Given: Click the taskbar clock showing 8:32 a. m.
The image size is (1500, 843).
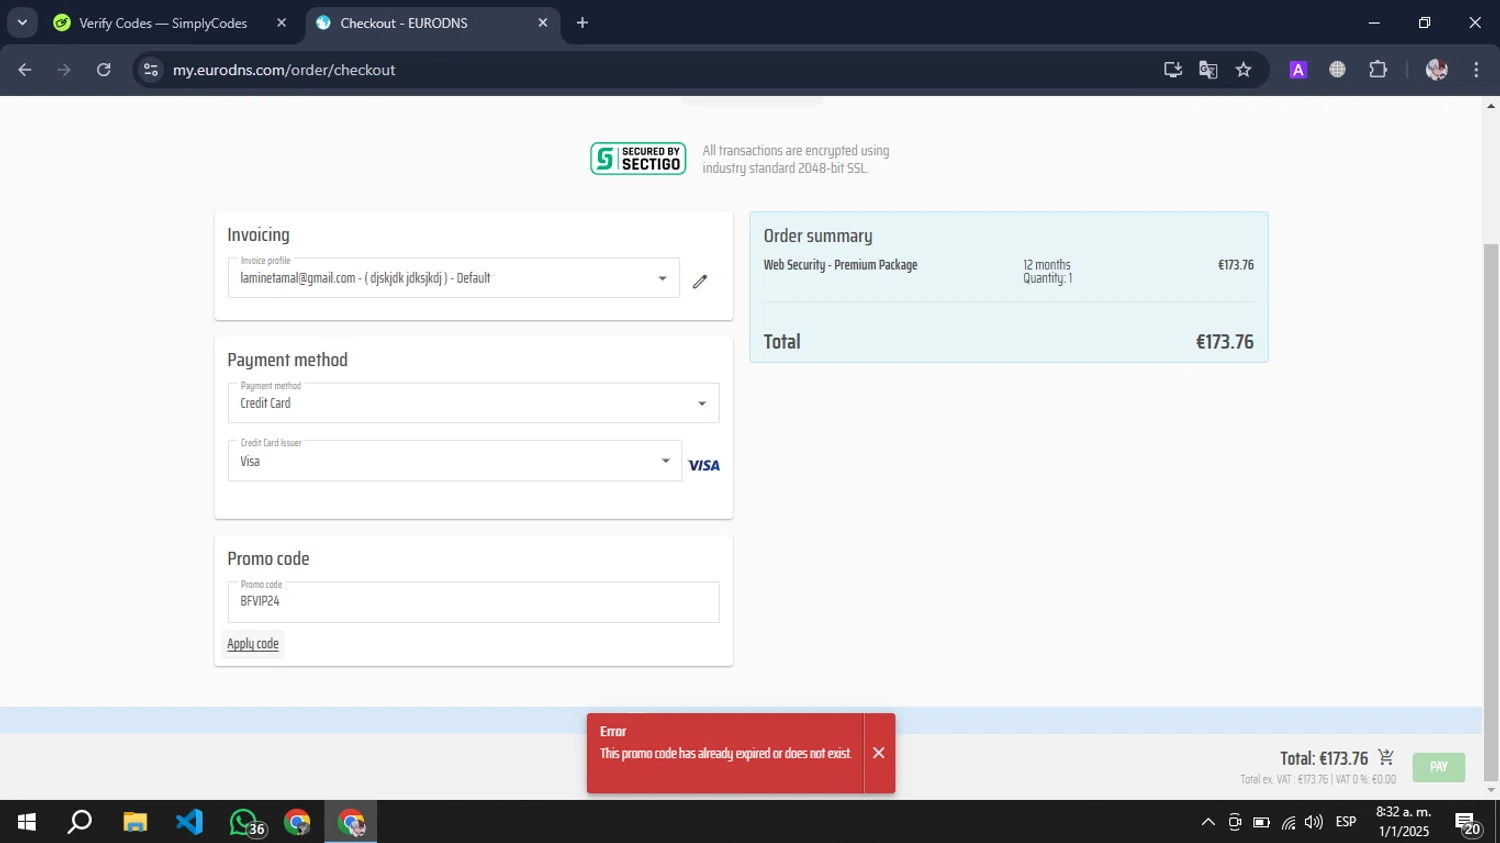Looking at the screenshot, I should point(1403,822).
